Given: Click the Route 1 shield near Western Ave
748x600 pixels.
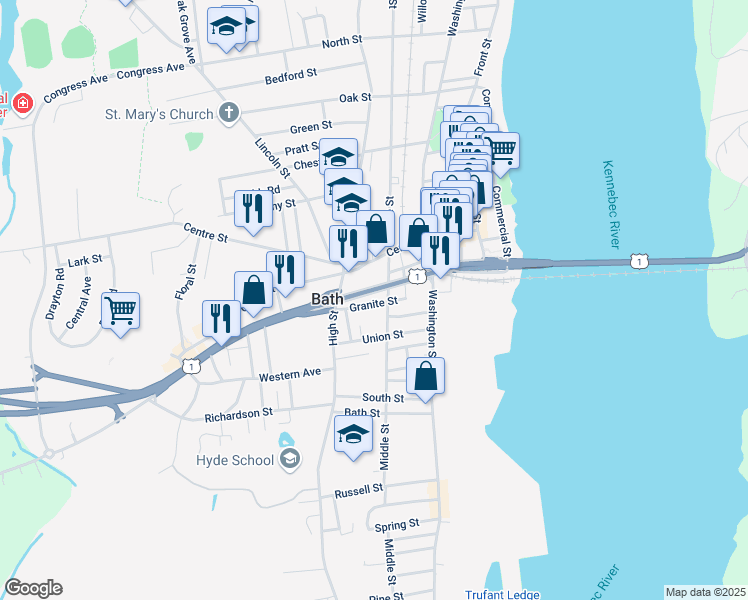Looking at the screenshot, I should 191,366.
